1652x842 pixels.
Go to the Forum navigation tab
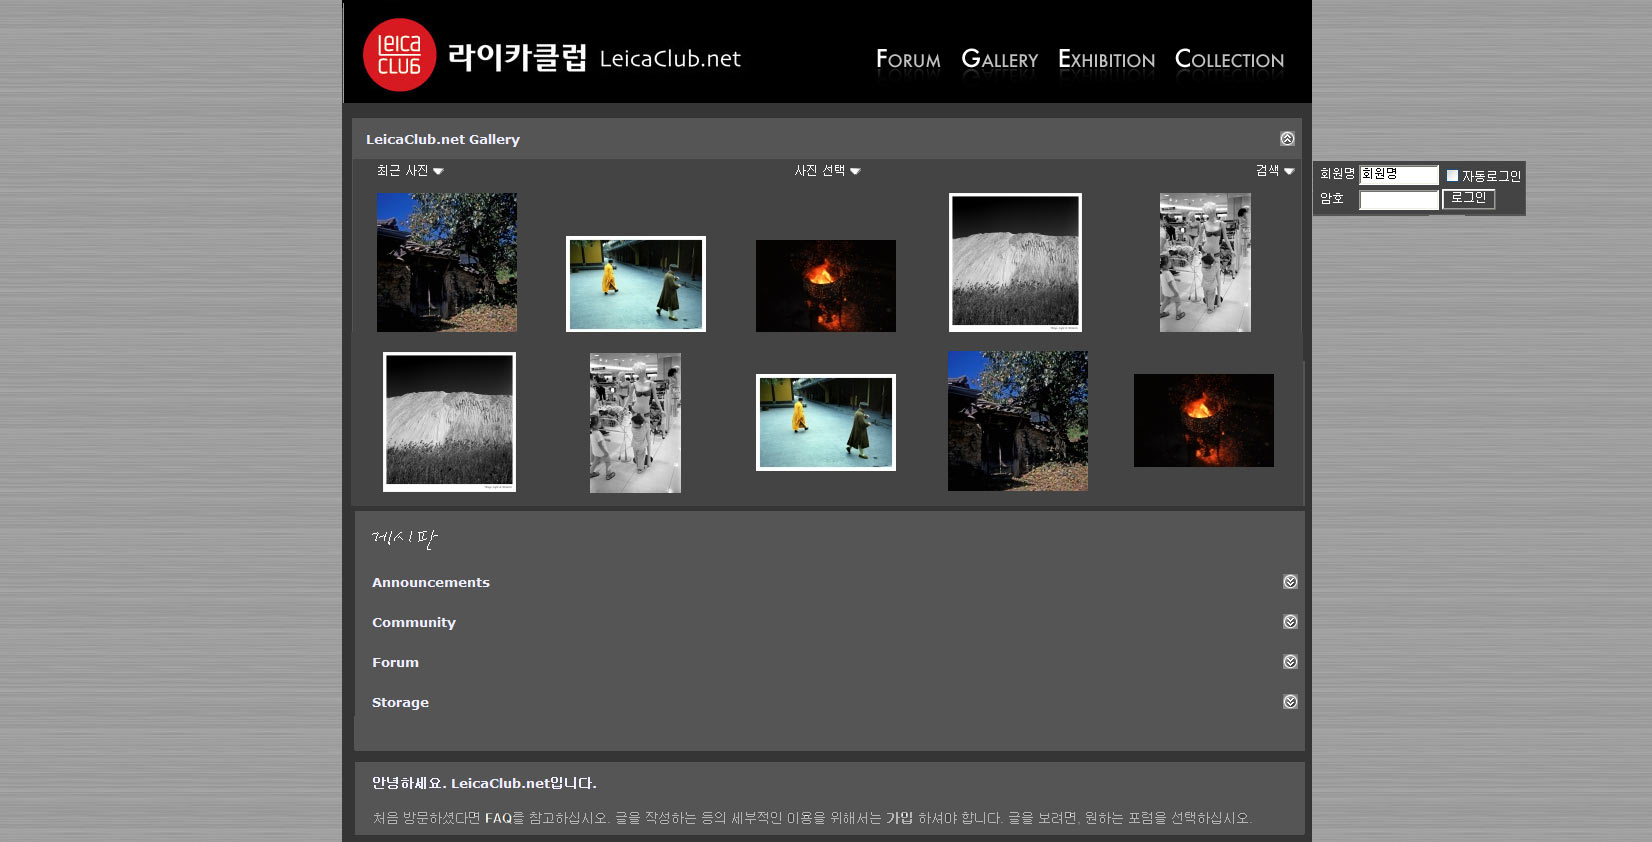(908, 60)
